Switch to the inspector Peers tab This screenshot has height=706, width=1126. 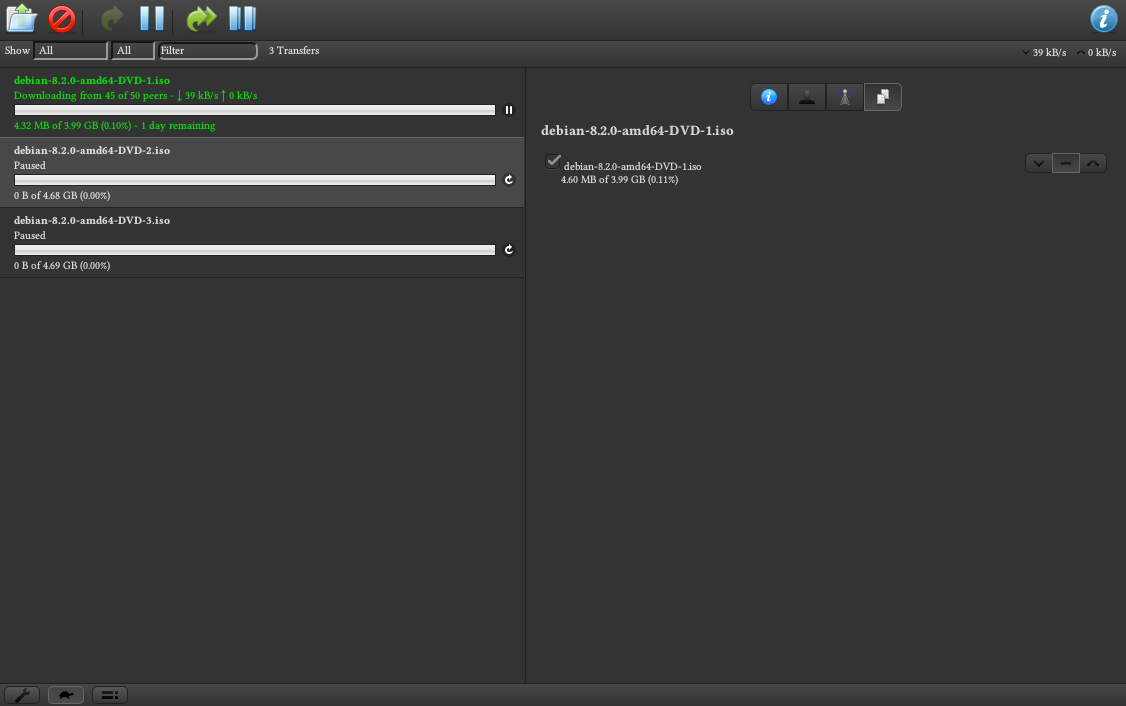coord(807,97)
